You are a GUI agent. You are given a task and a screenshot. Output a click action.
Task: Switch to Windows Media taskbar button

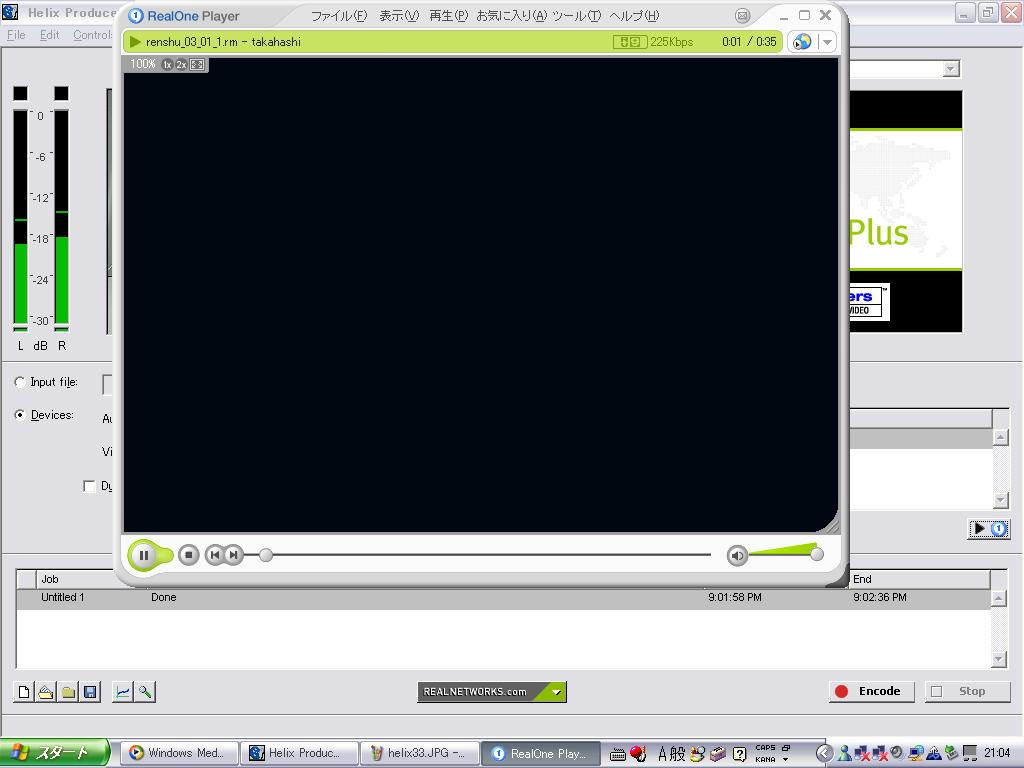(179, 753)
